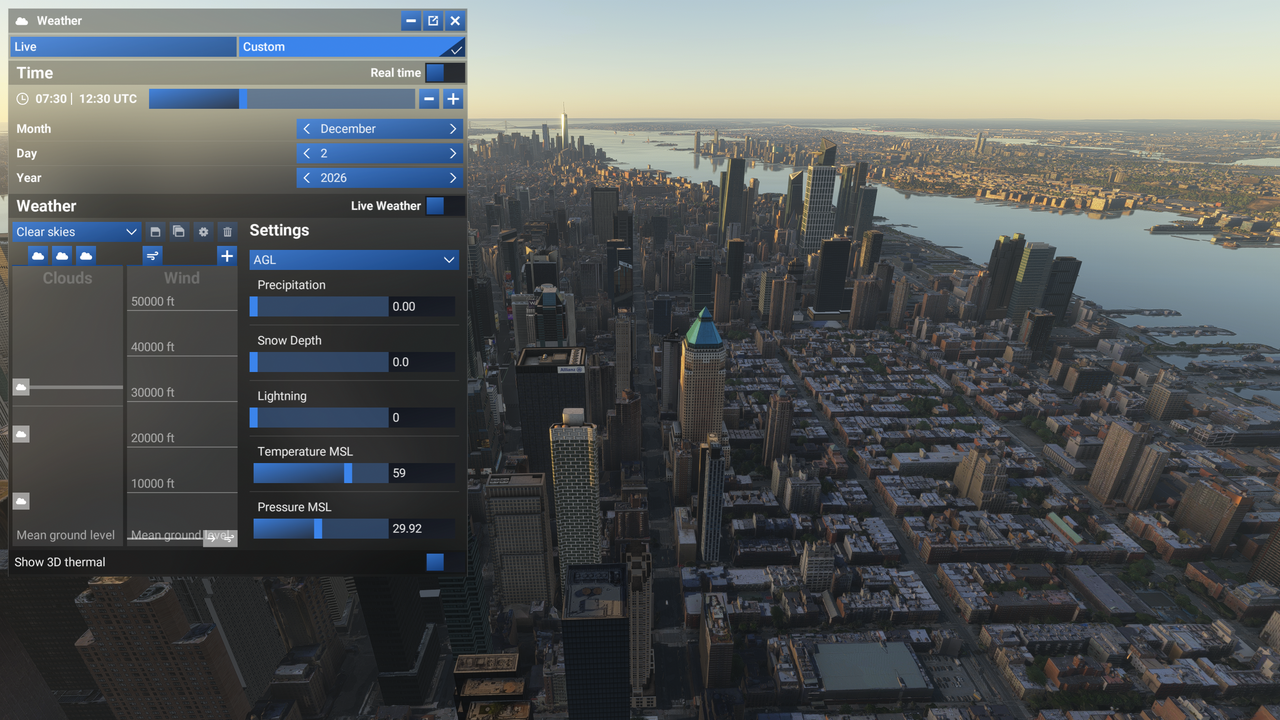Viewport: 1280px width, 720px height.
Task: Switch to the Live weather tab
Action: (123, 47)
